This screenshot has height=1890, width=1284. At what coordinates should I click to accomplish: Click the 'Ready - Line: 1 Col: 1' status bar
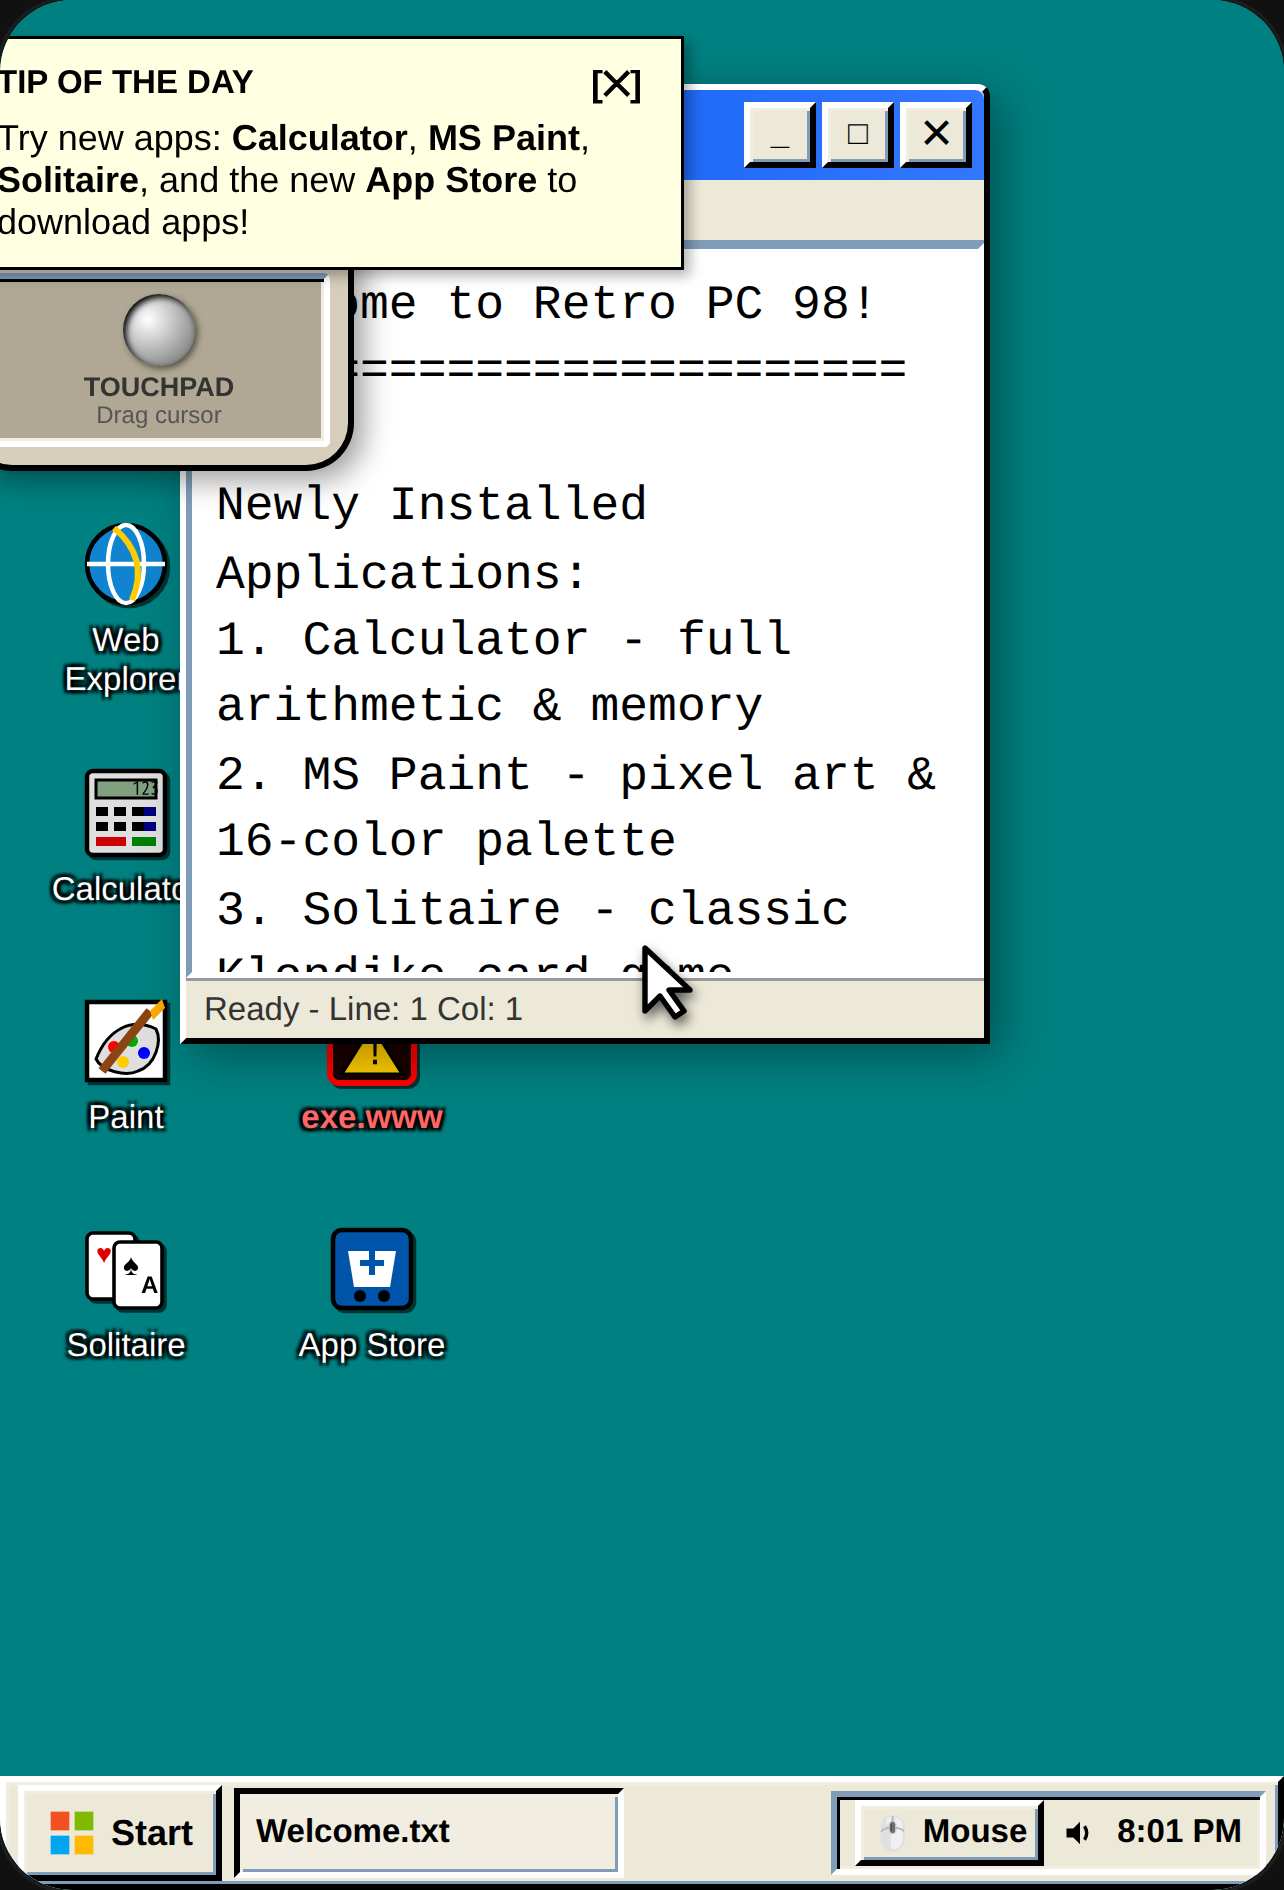pyautogui.click(x=586, y=1009)
